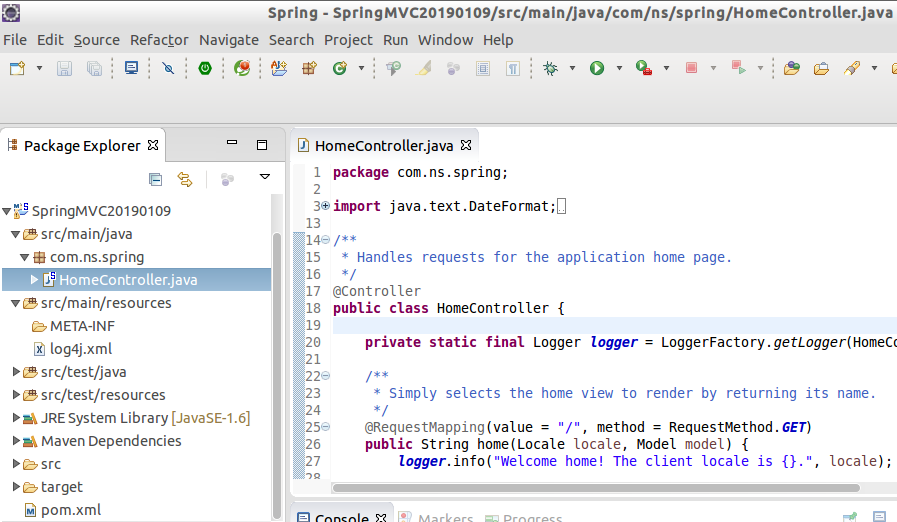Viewport: 897px width, 522px height.
Task: Open the File menu
Action: (x=15, y=40)
